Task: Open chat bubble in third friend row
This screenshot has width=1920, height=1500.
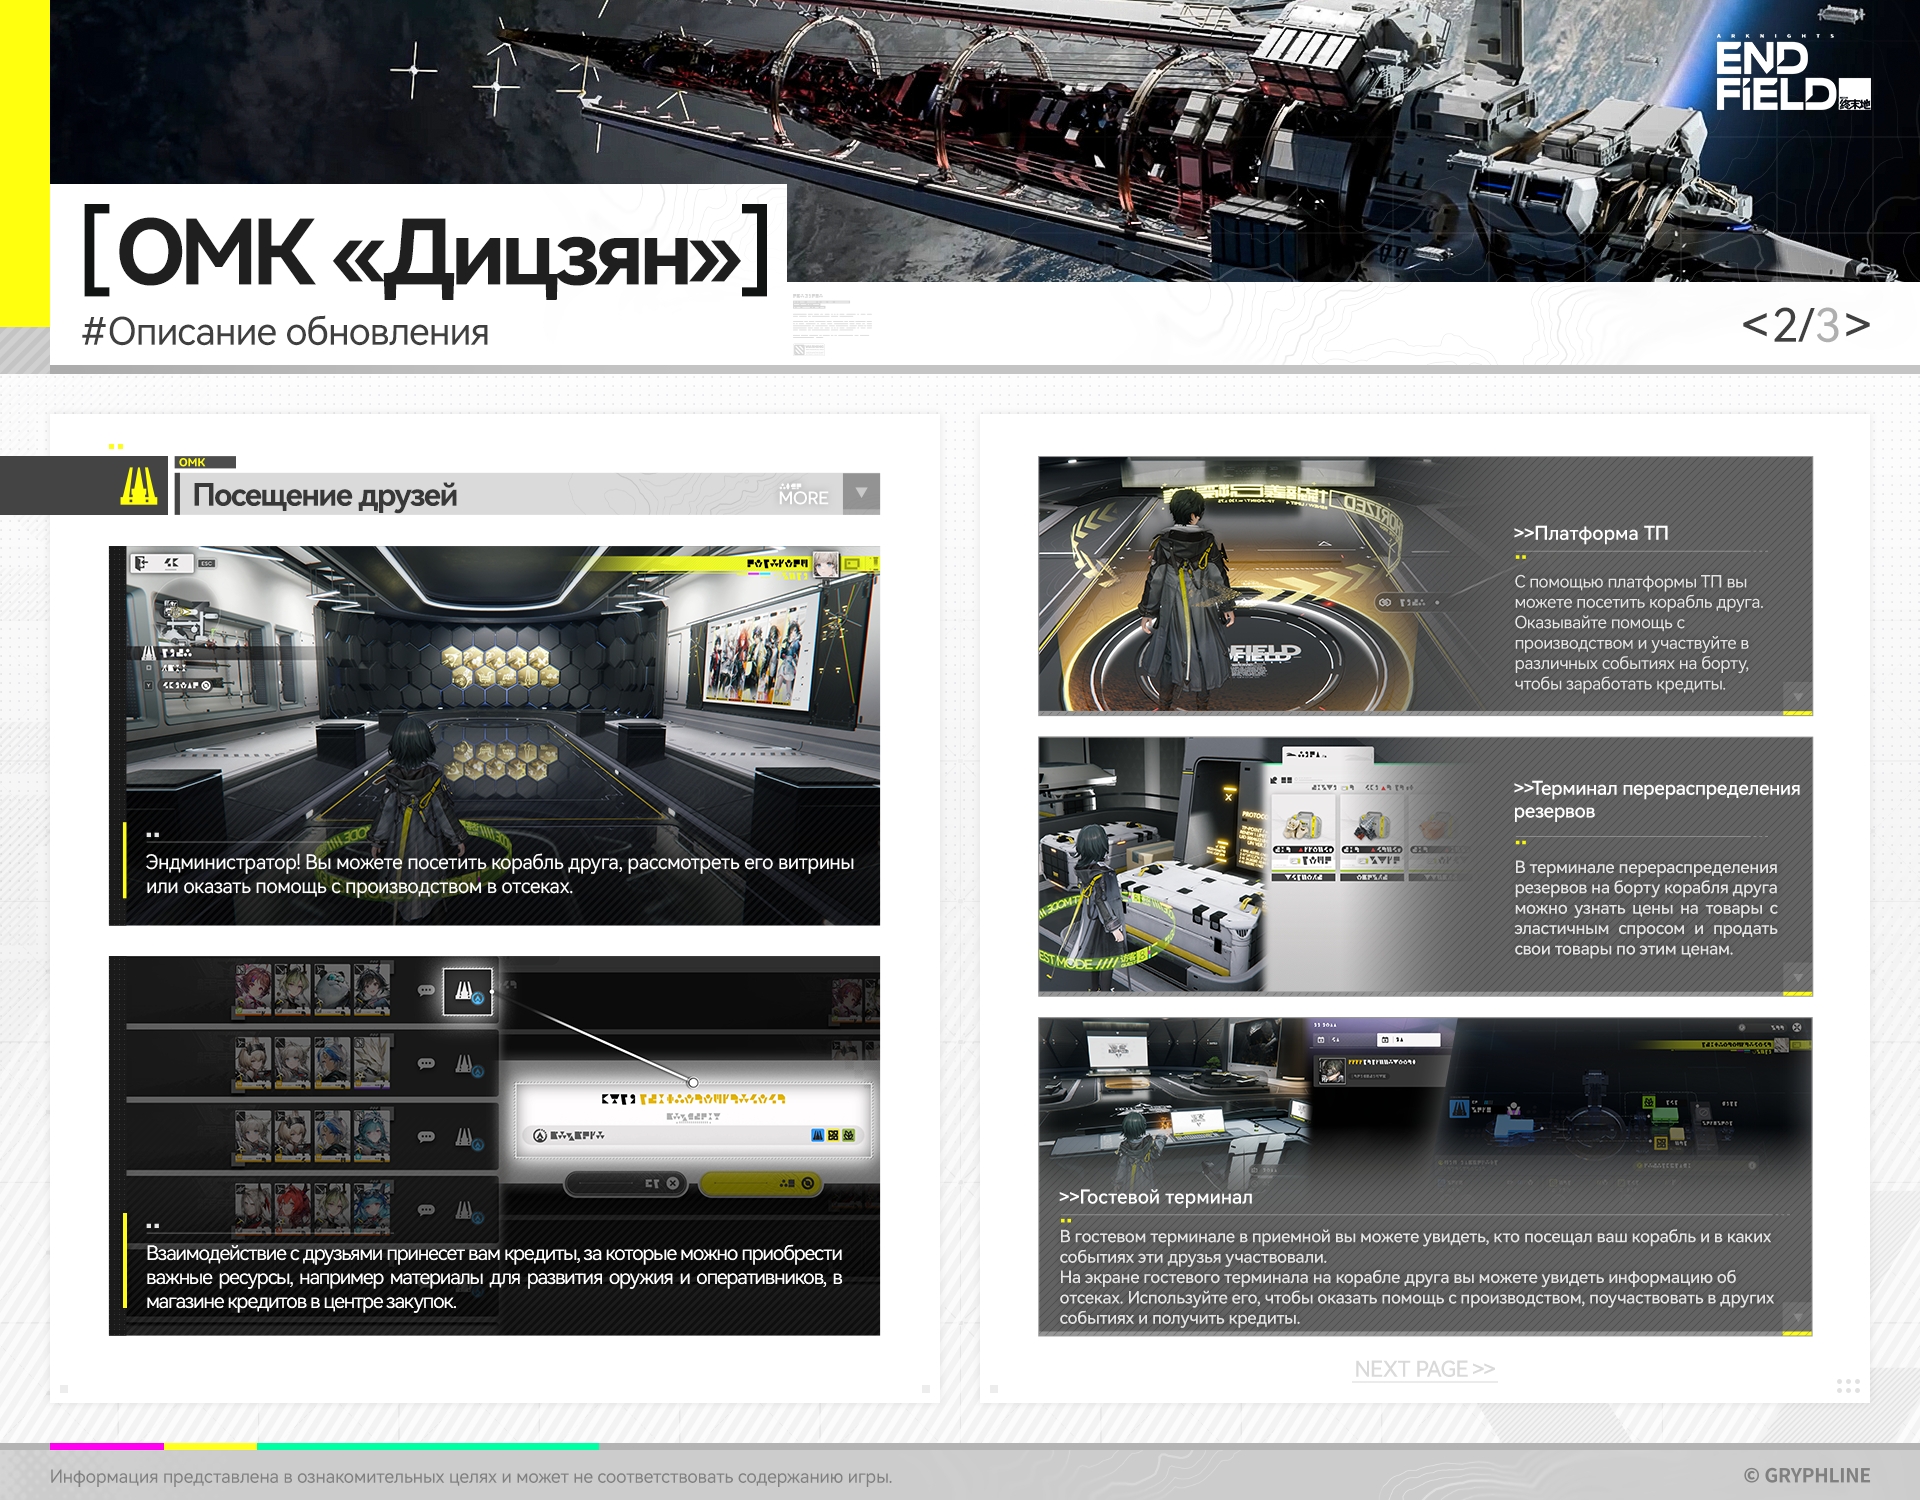Action: coord(426,1137)
